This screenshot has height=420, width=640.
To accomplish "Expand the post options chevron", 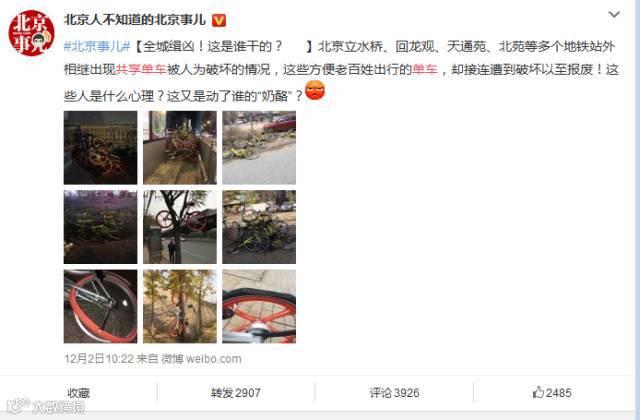I will [614, 15].
